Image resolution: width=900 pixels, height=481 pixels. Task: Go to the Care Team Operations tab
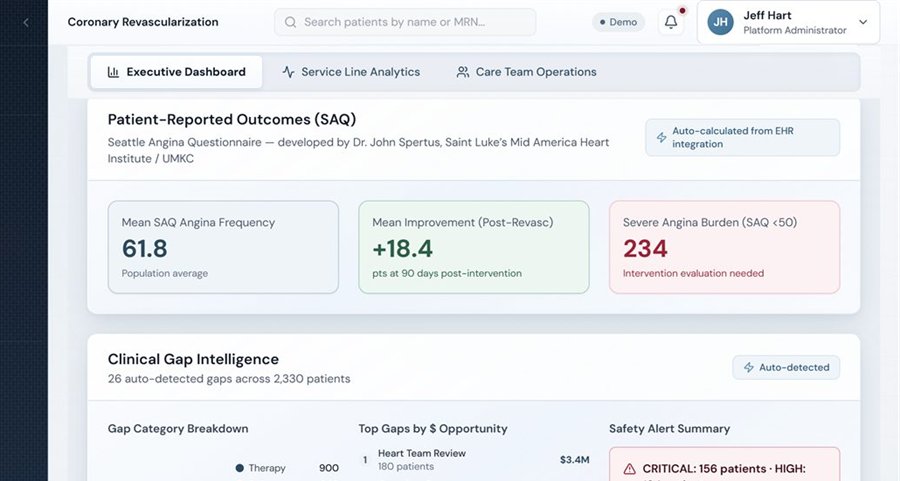coord(526,72)
